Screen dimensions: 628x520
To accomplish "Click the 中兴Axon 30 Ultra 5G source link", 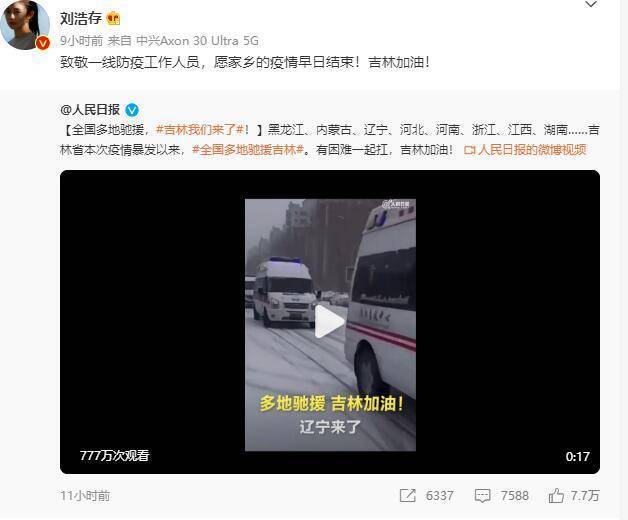I will pyautogui.click(x=197, y=40).
